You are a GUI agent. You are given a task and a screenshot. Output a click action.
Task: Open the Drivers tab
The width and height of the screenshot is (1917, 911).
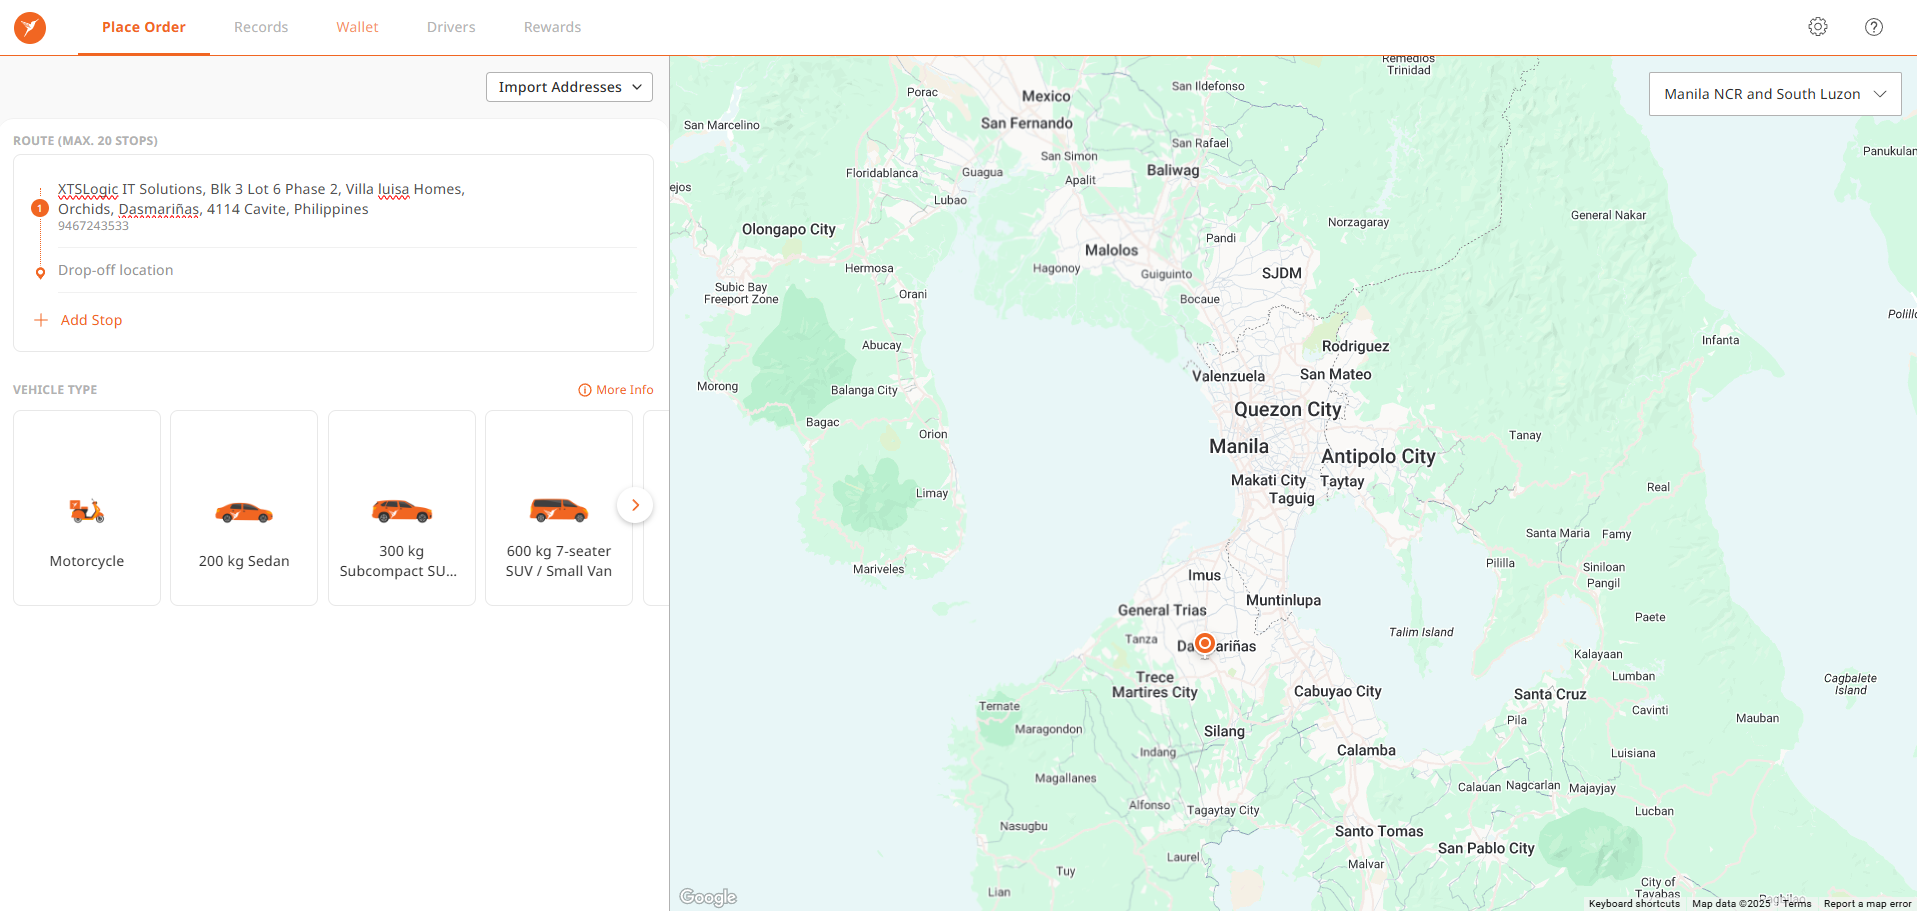click(451, 27)
